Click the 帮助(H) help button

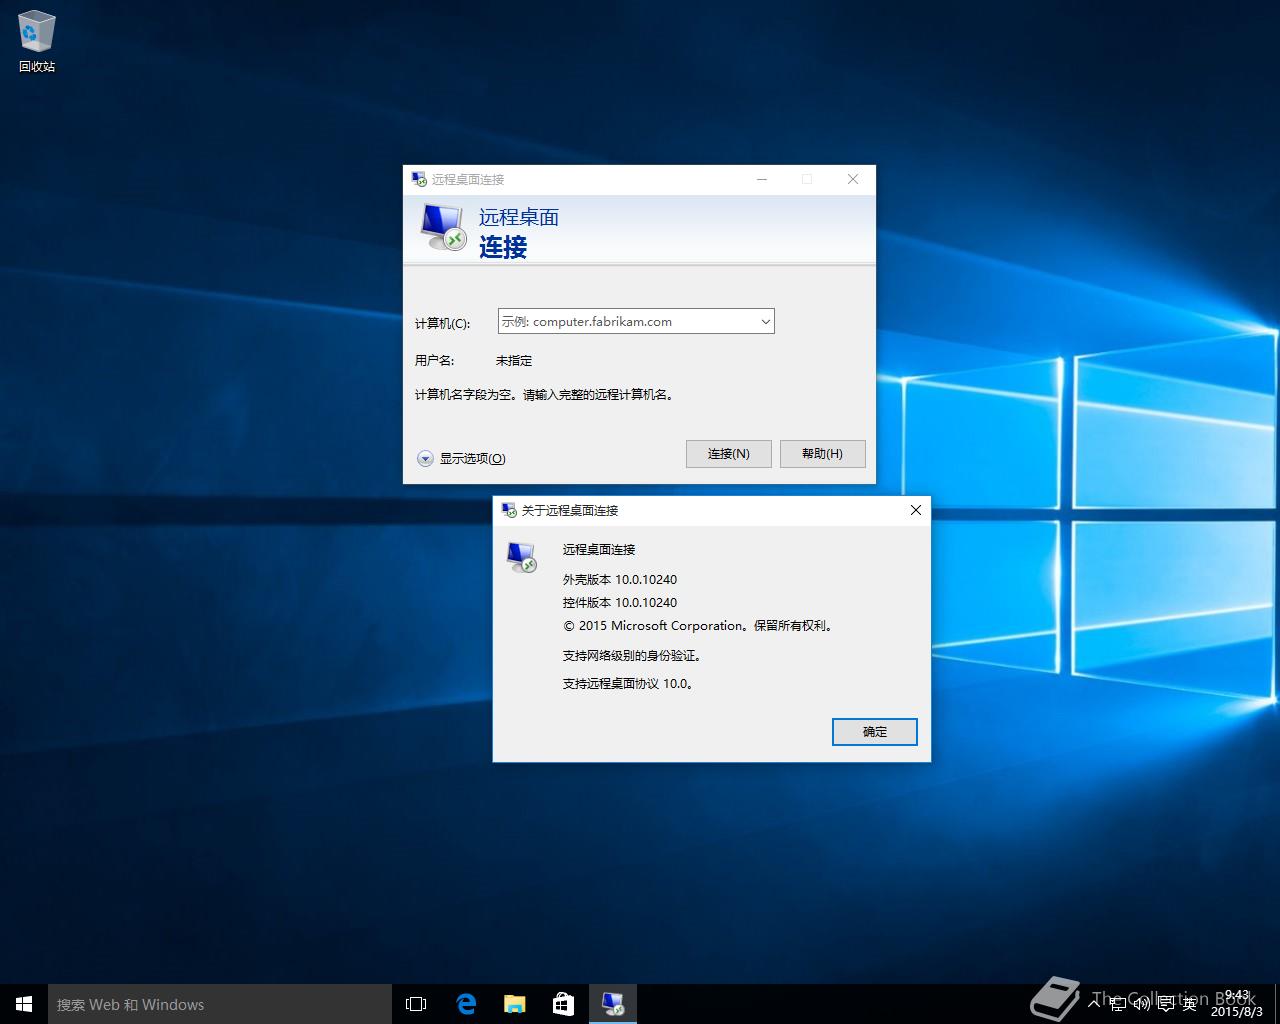(x=822, y=453)
